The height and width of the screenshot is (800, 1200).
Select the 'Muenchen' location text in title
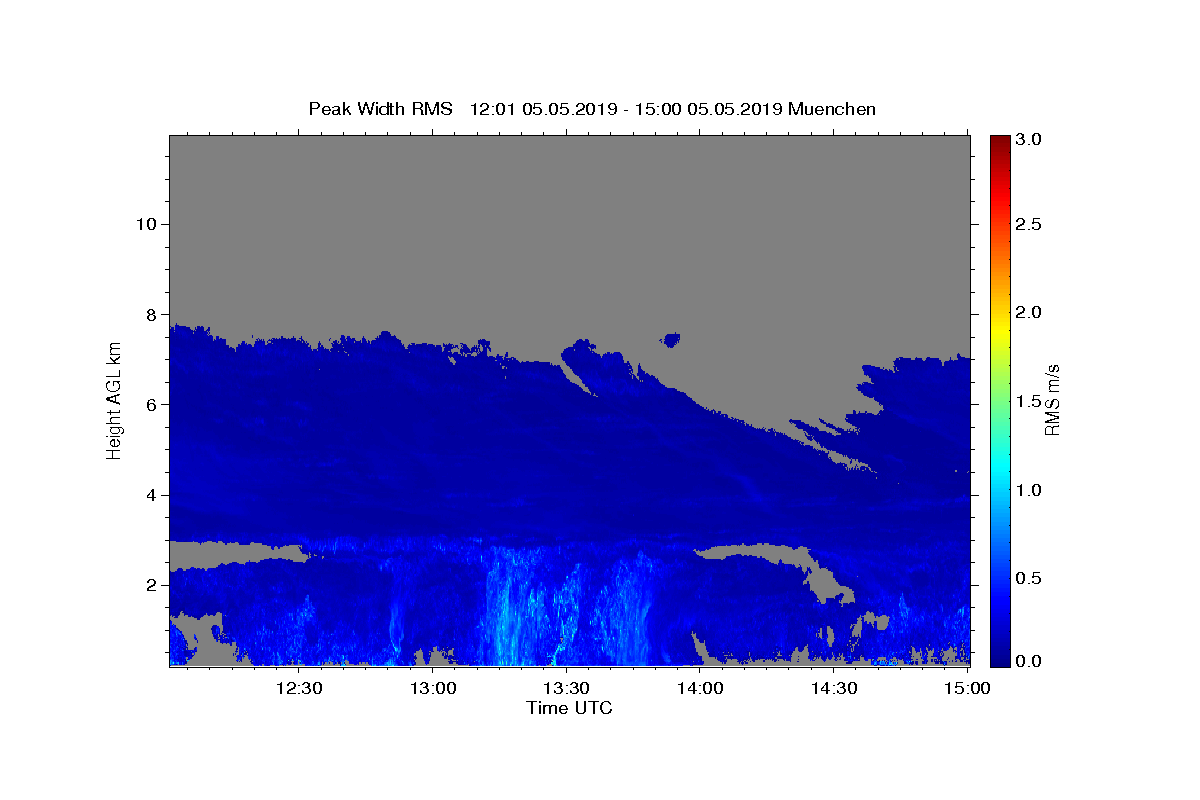click(832, 109)
